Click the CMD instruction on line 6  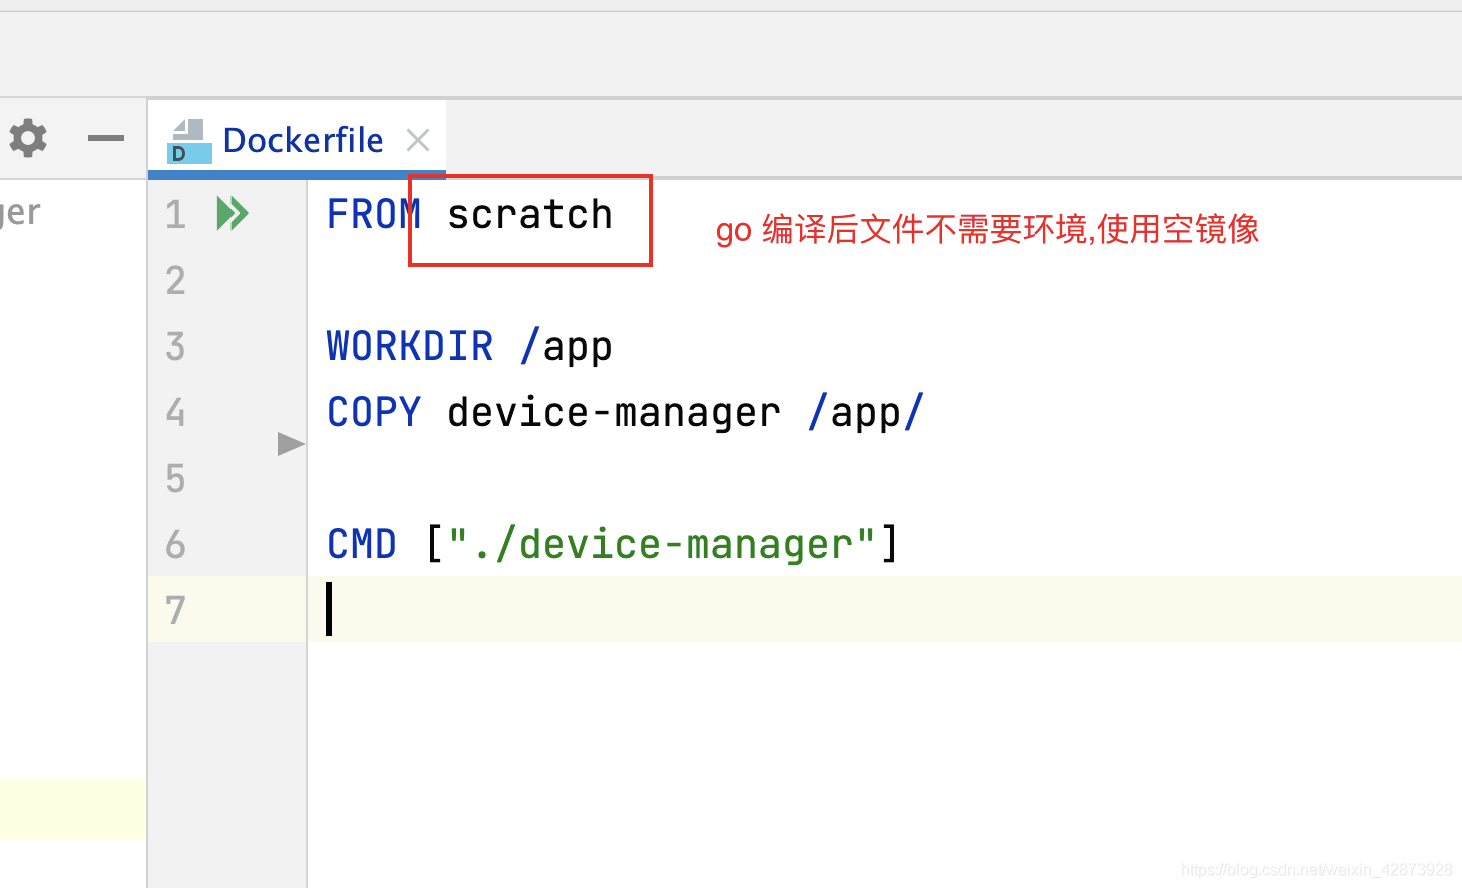point(361,543)
